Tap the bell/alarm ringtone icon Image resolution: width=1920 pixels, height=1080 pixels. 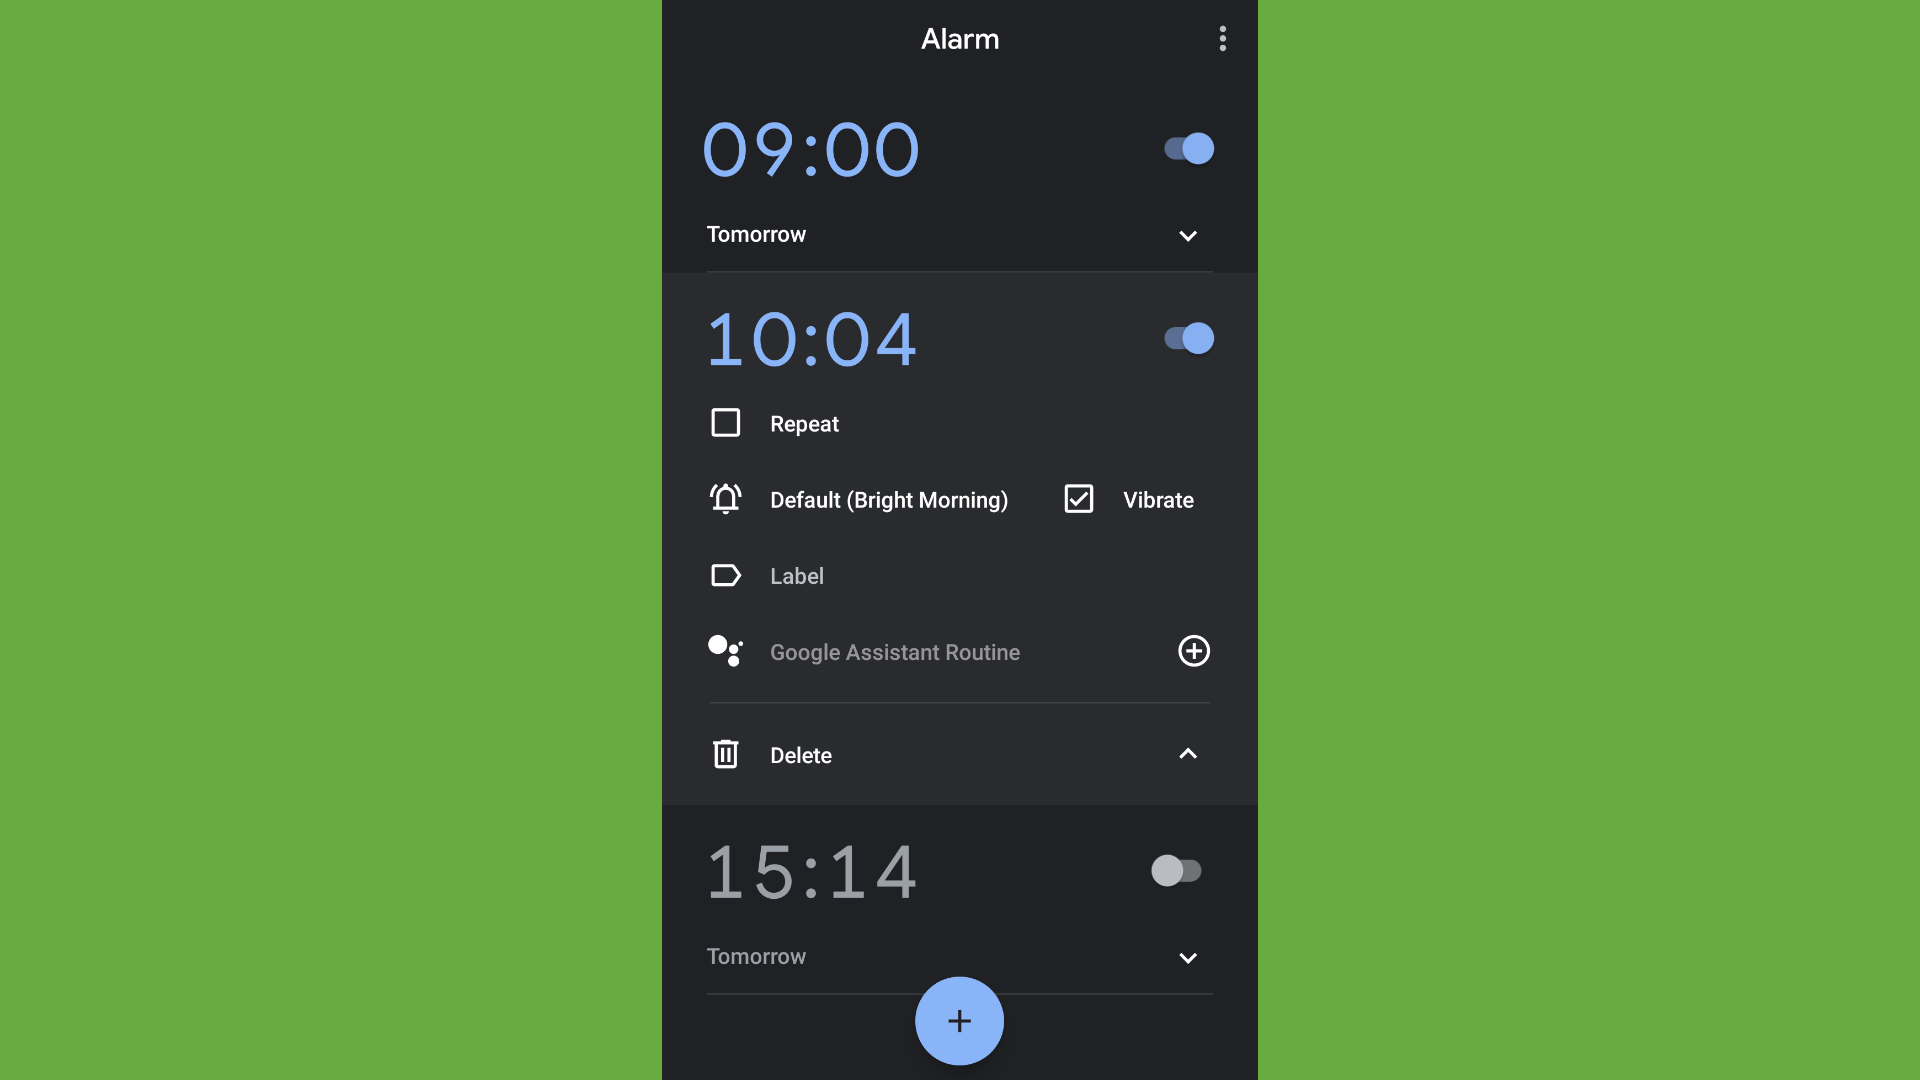(725, 498)
